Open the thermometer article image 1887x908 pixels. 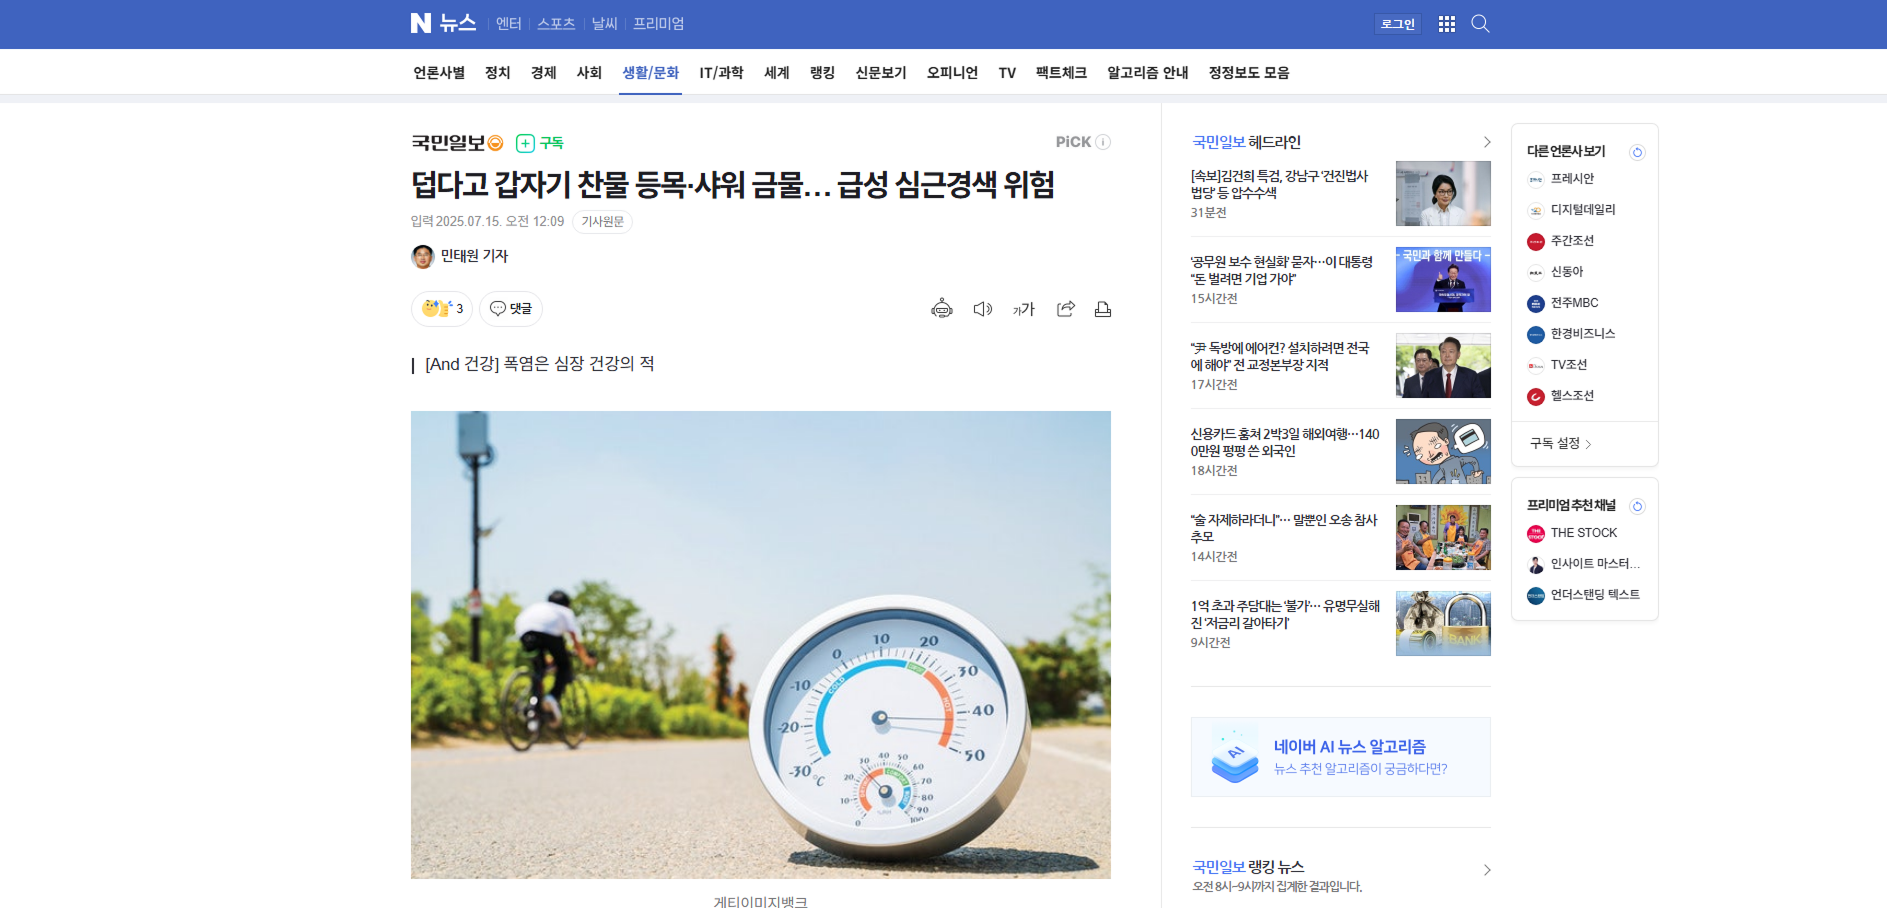pyautogui.click(x=760, y=644)
